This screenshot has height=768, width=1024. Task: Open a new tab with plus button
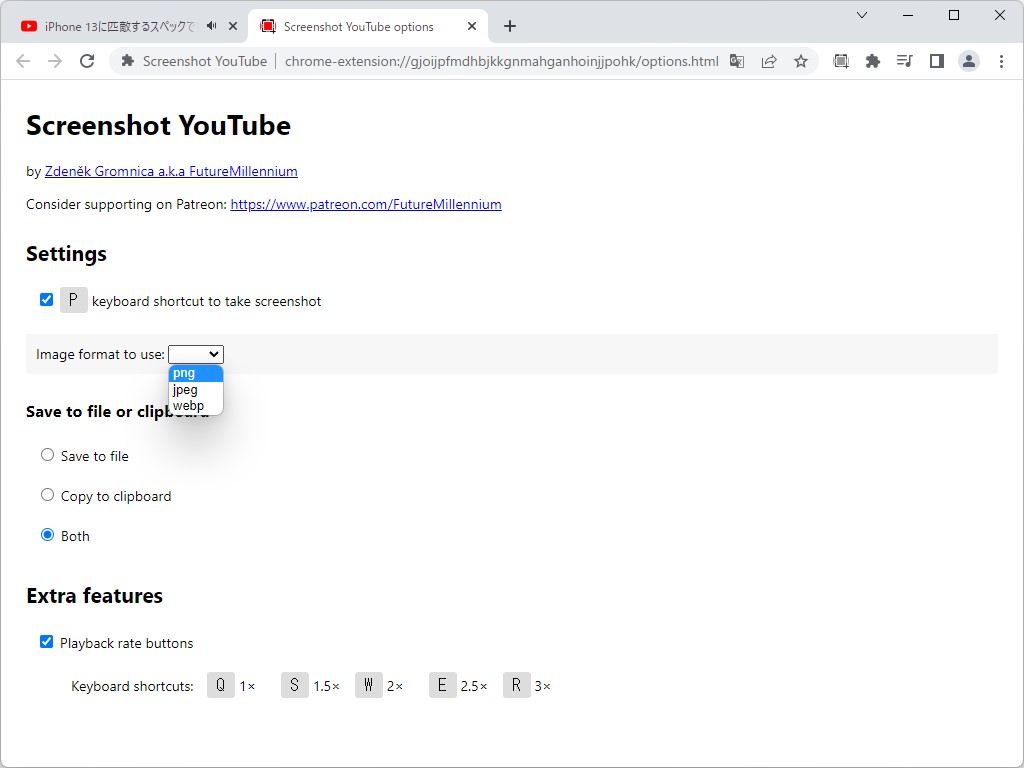[510, 26]
